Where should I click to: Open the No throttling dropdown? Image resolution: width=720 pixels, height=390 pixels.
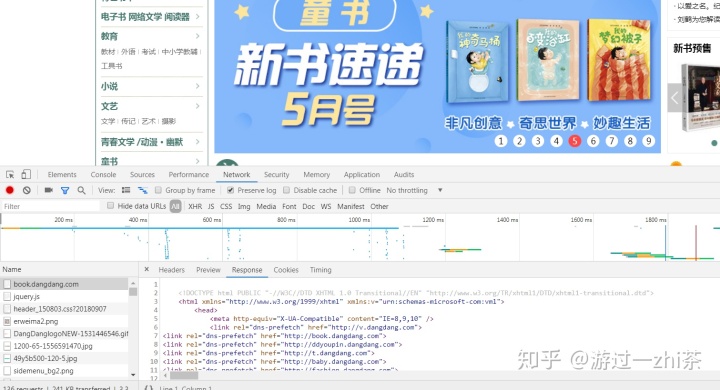(414, 190)
